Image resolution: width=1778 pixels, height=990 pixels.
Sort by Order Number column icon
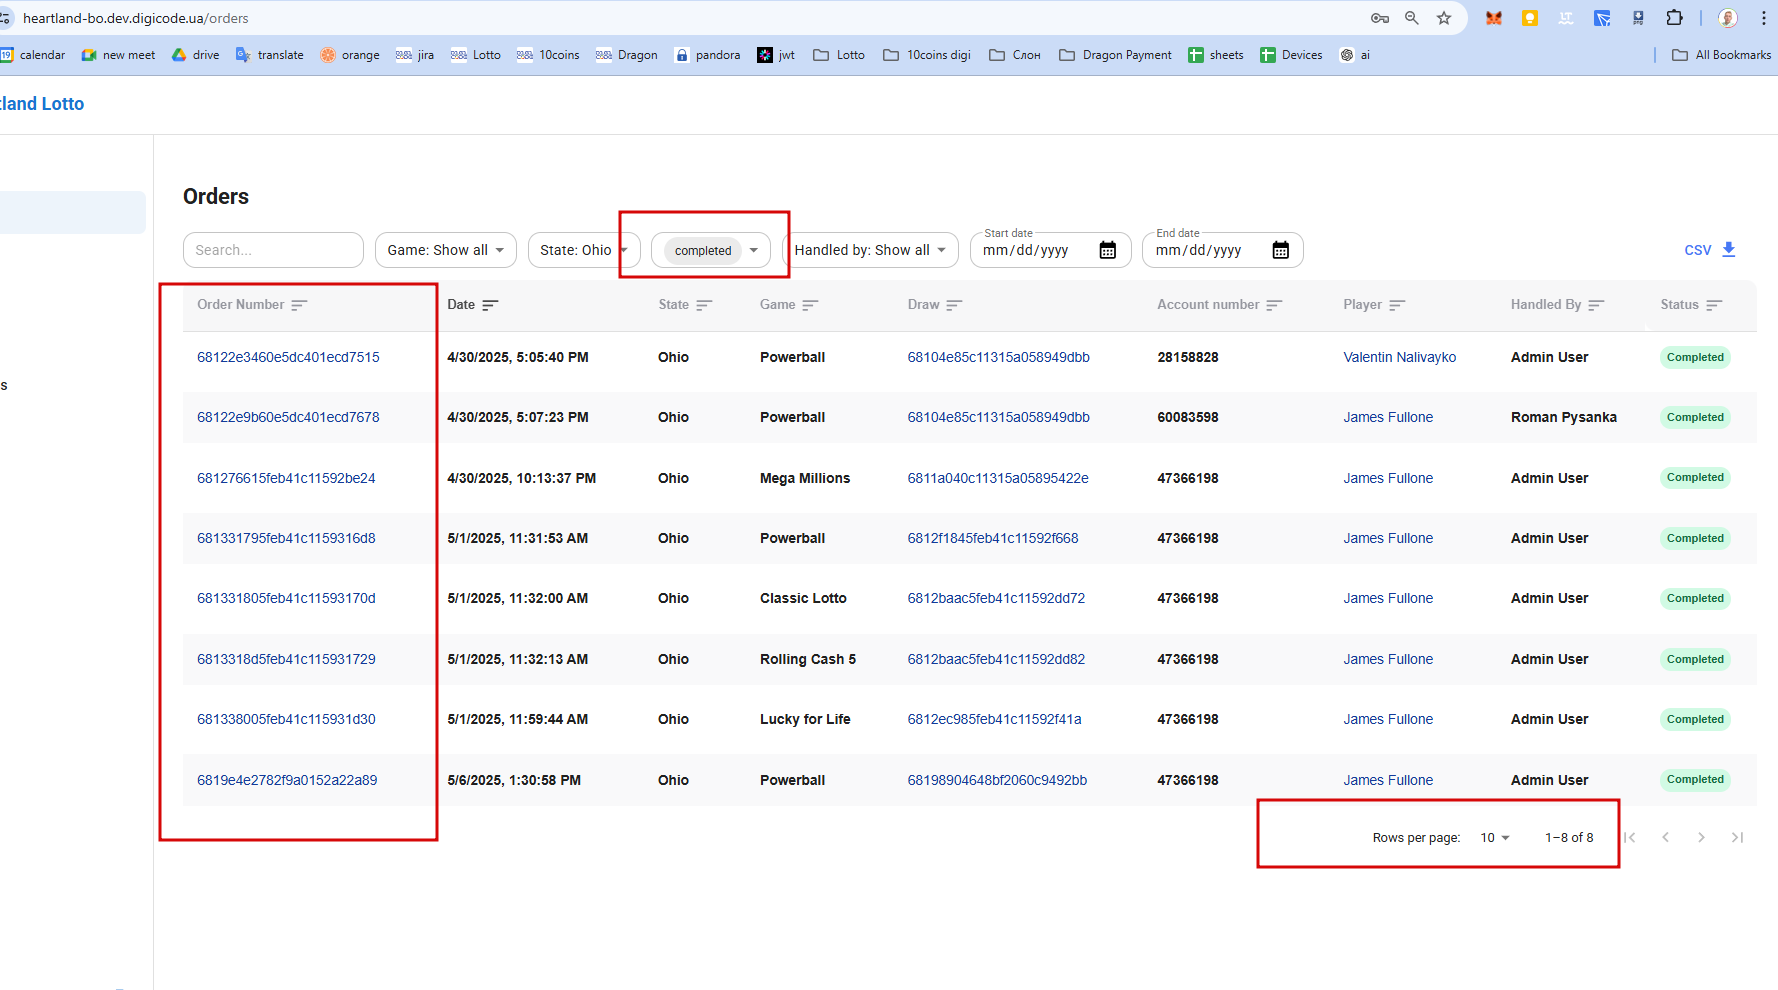coord(299,305)
